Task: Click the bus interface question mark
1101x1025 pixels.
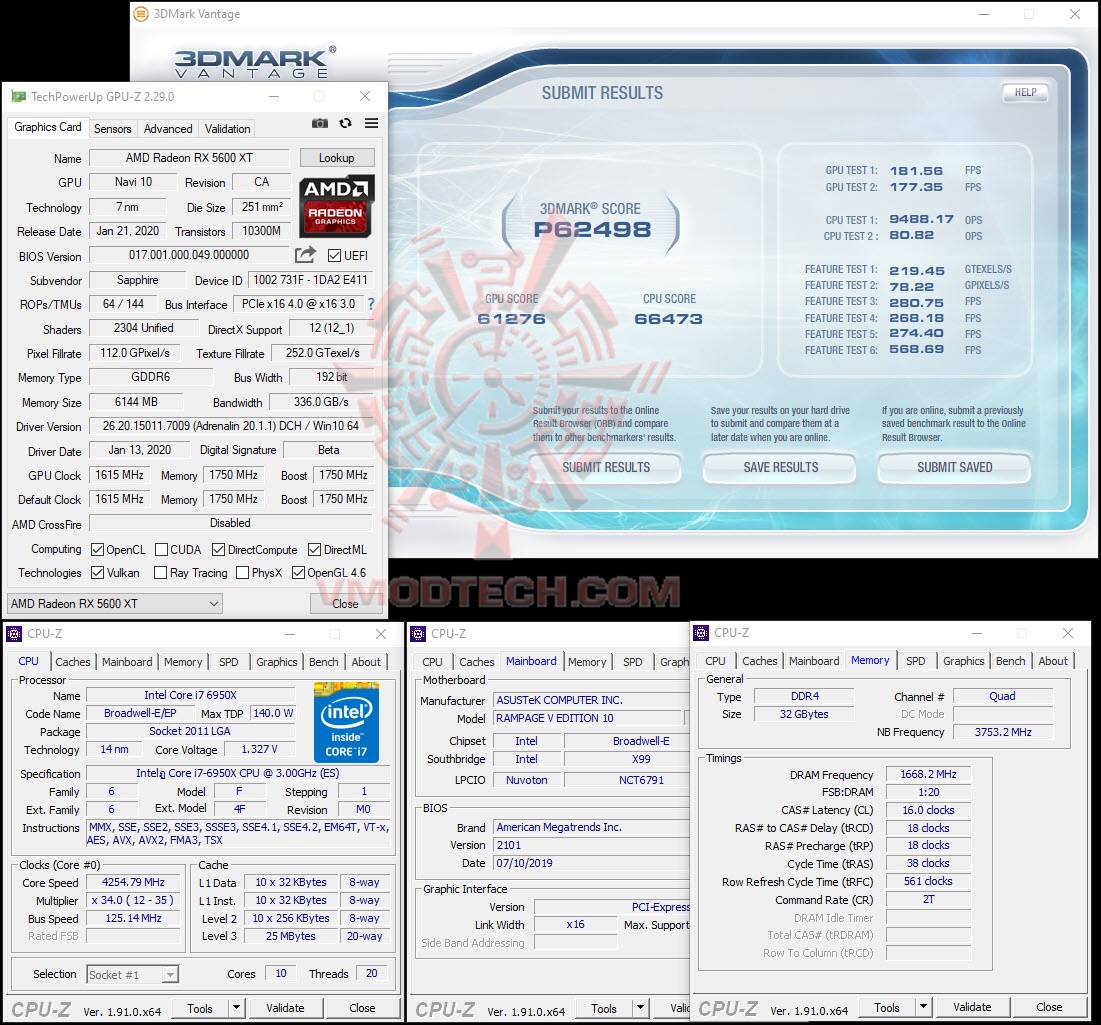Action: (371, 304)
